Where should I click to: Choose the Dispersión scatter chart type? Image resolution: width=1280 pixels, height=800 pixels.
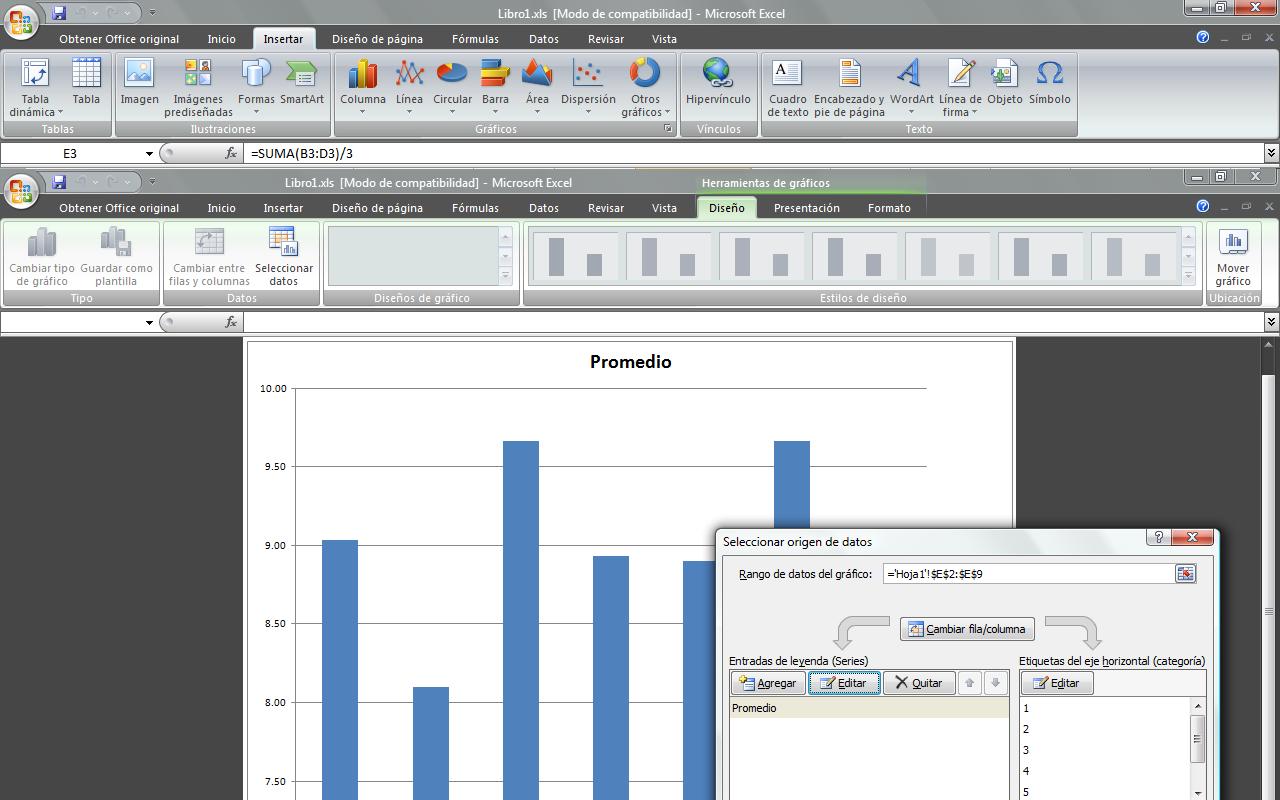pyautogui.click(x=588, y=87)
